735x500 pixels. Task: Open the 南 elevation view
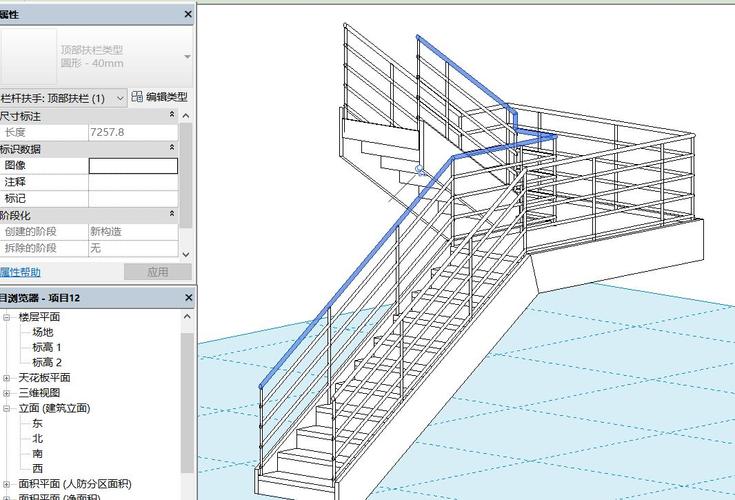[x=37, y=454]
